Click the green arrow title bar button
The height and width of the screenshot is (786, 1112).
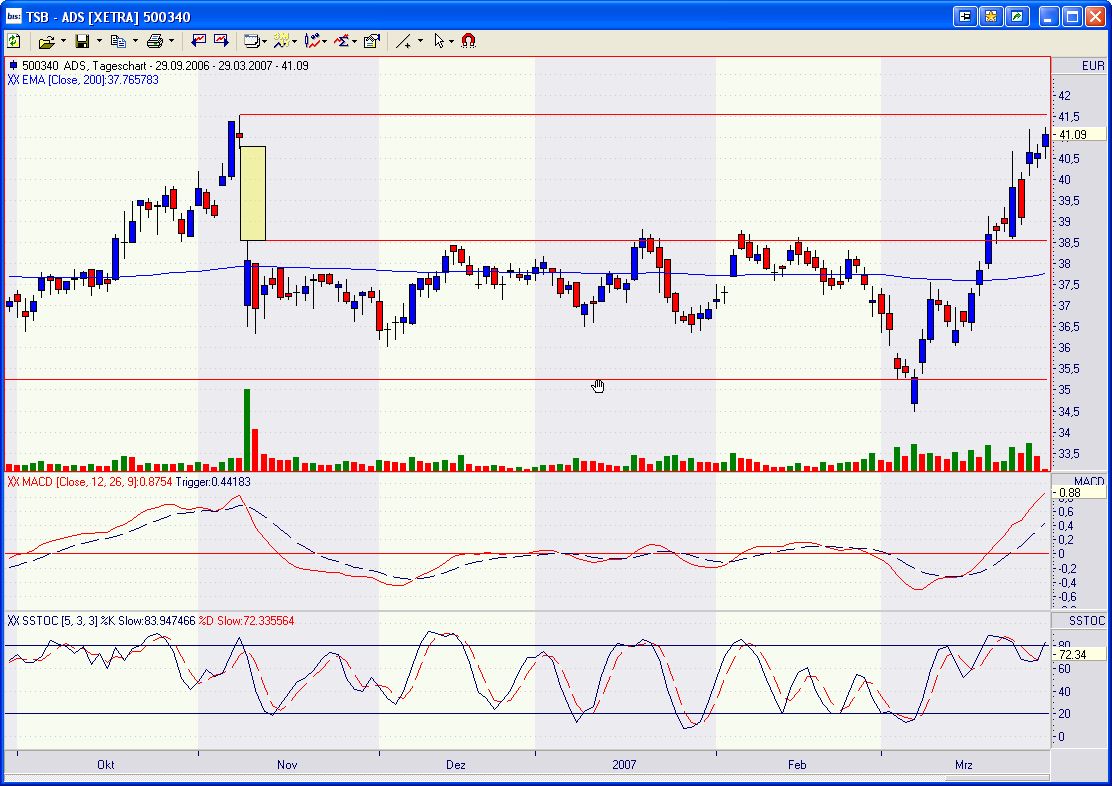click(x=1016, y=16)
